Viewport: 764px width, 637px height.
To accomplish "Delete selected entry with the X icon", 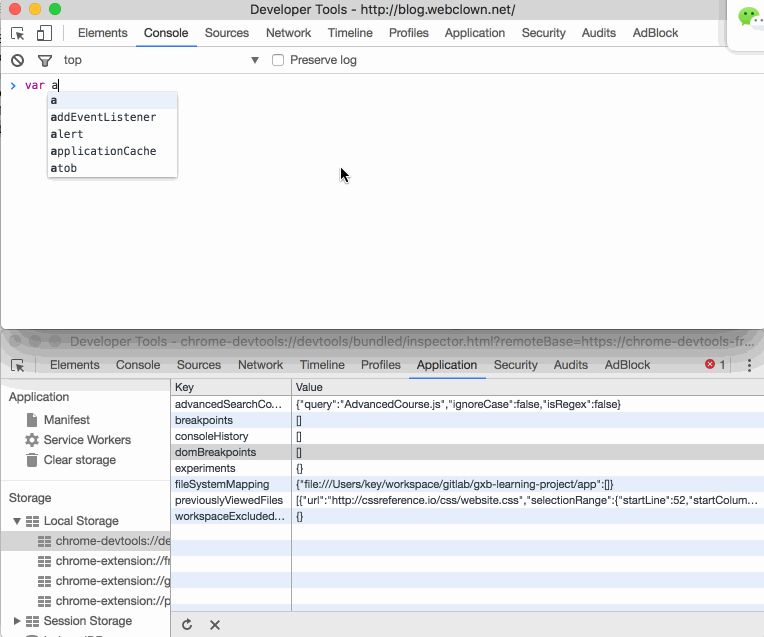I will pos(215,625).
